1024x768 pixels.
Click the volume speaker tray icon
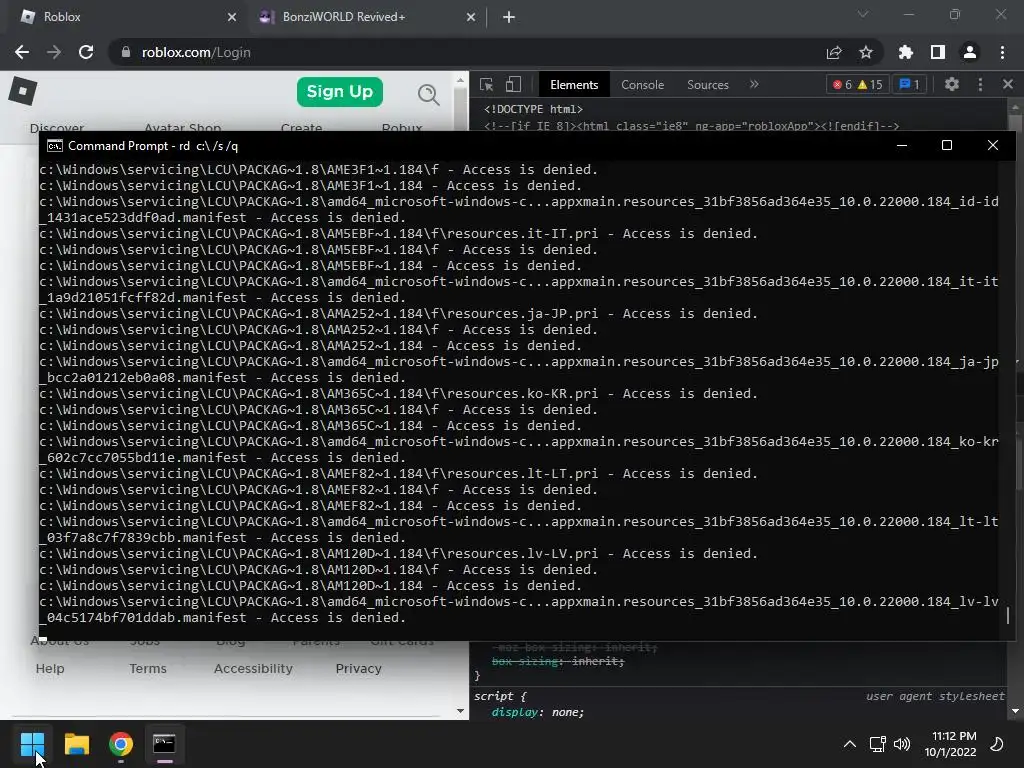902,744
